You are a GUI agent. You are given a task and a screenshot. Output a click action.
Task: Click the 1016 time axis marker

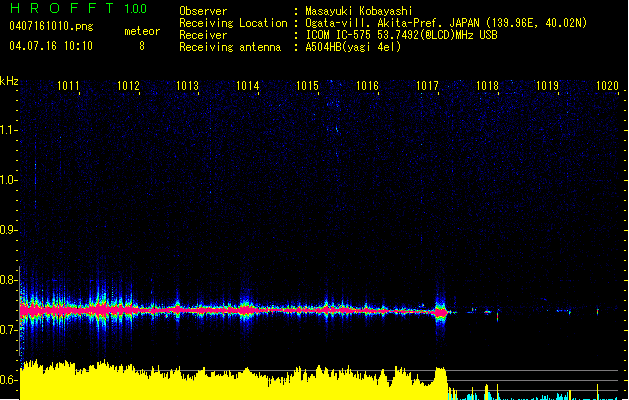[x=367, y=86]
